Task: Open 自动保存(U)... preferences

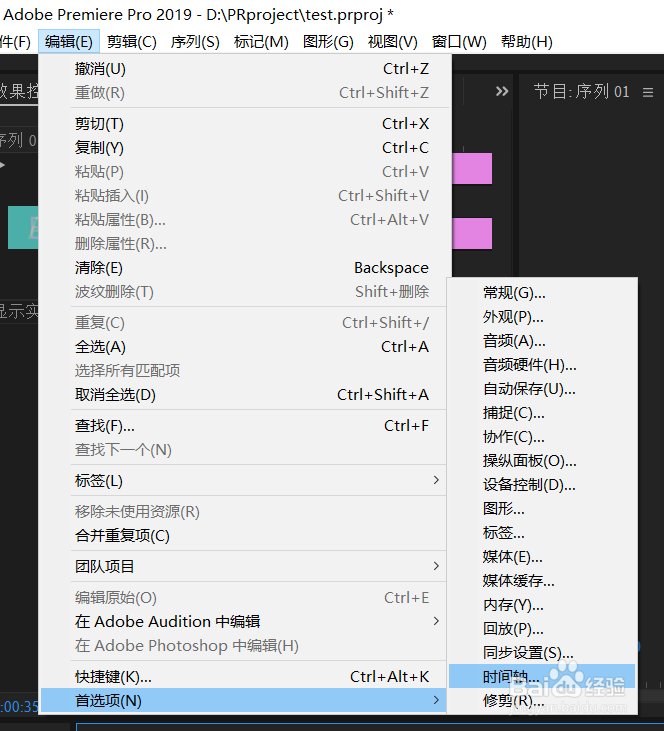Action: pos(542,389)
